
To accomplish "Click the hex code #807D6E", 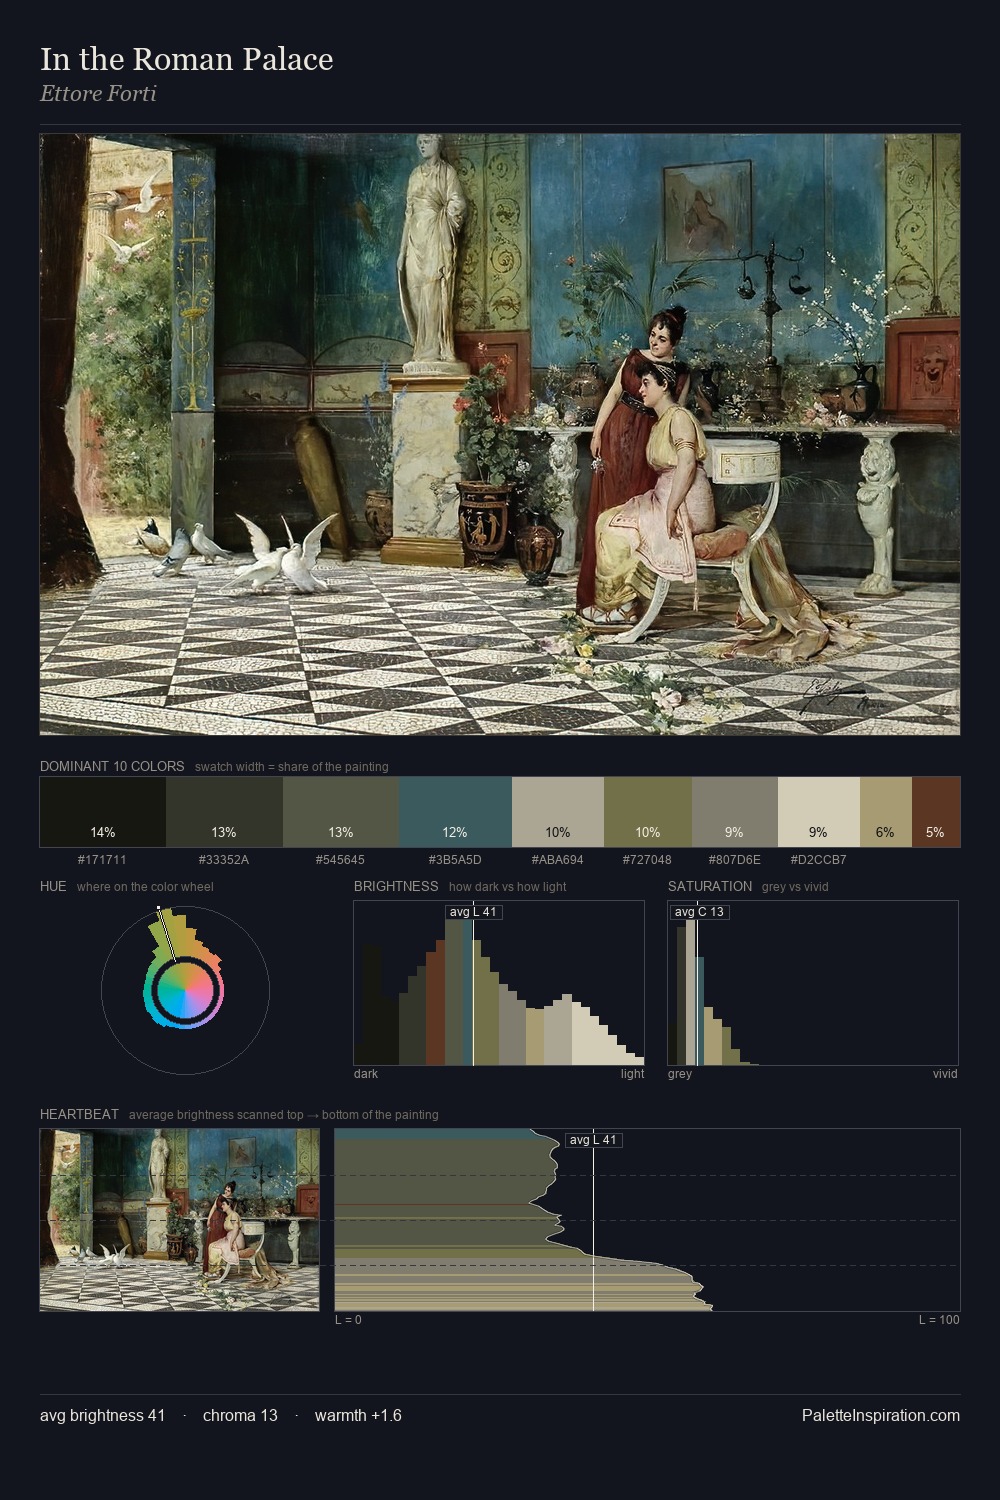I will tap(734, 860).
